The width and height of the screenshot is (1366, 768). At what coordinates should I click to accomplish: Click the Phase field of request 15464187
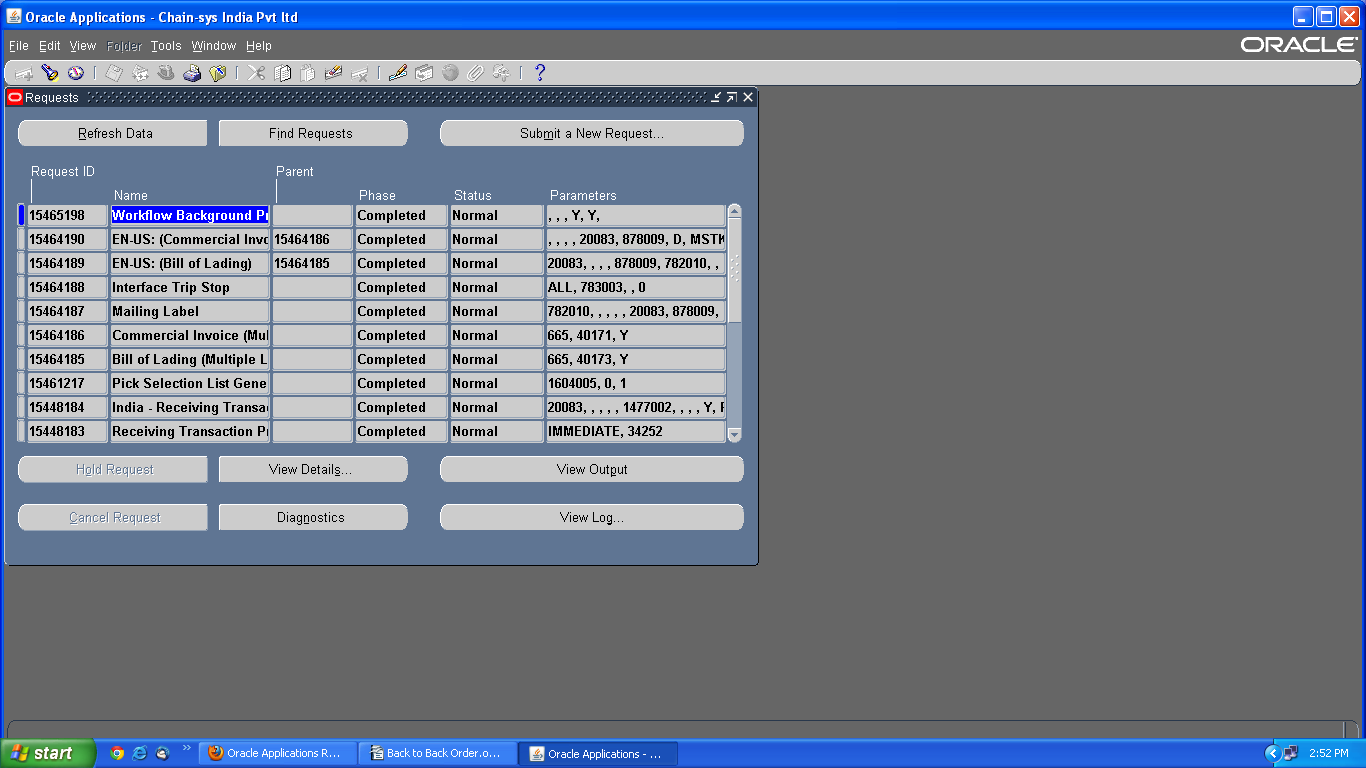pyautogui.click(x=401, y=311)
